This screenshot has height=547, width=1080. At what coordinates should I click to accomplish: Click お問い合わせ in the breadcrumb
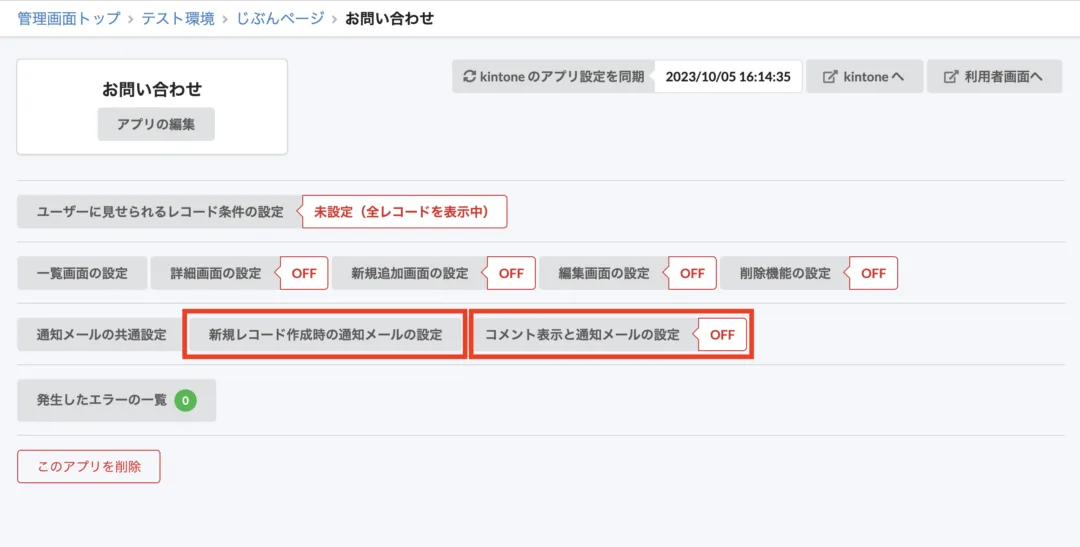tap(389, 19)
